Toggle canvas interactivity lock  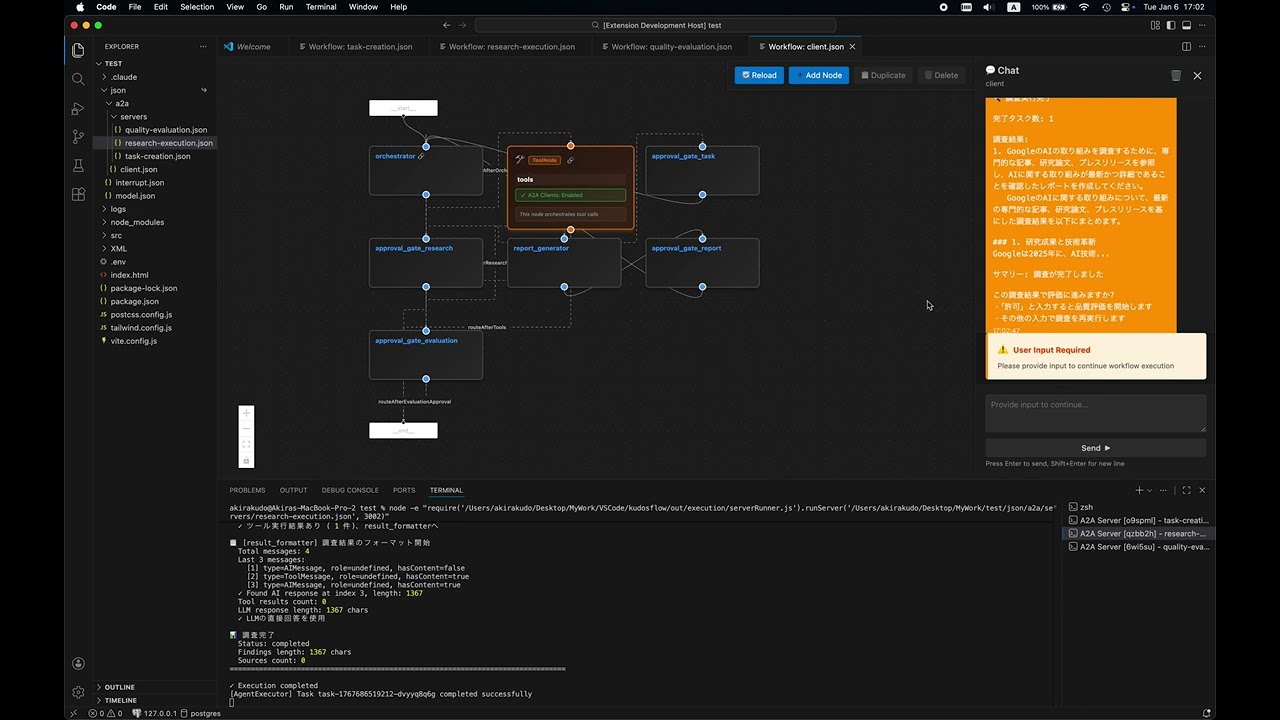(x=247, y=460)
